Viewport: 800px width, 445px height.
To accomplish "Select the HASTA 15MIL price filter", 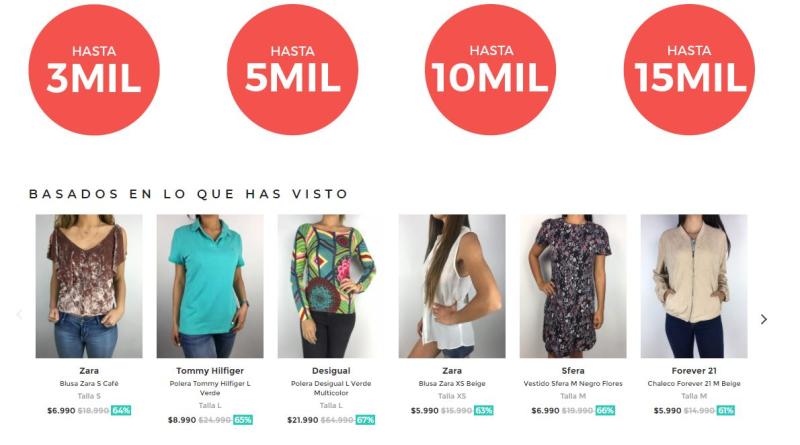I will [689, 70].
